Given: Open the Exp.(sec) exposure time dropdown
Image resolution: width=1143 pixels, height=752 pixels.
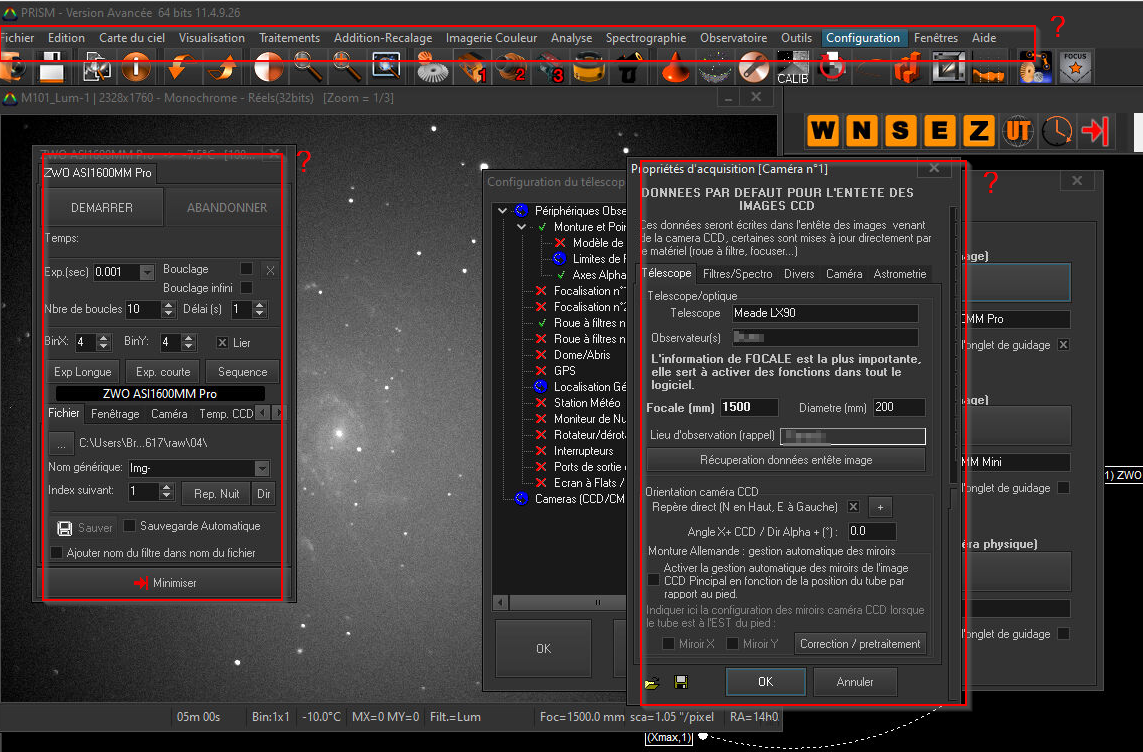Looking at the screenshot, I should point(147,272).
